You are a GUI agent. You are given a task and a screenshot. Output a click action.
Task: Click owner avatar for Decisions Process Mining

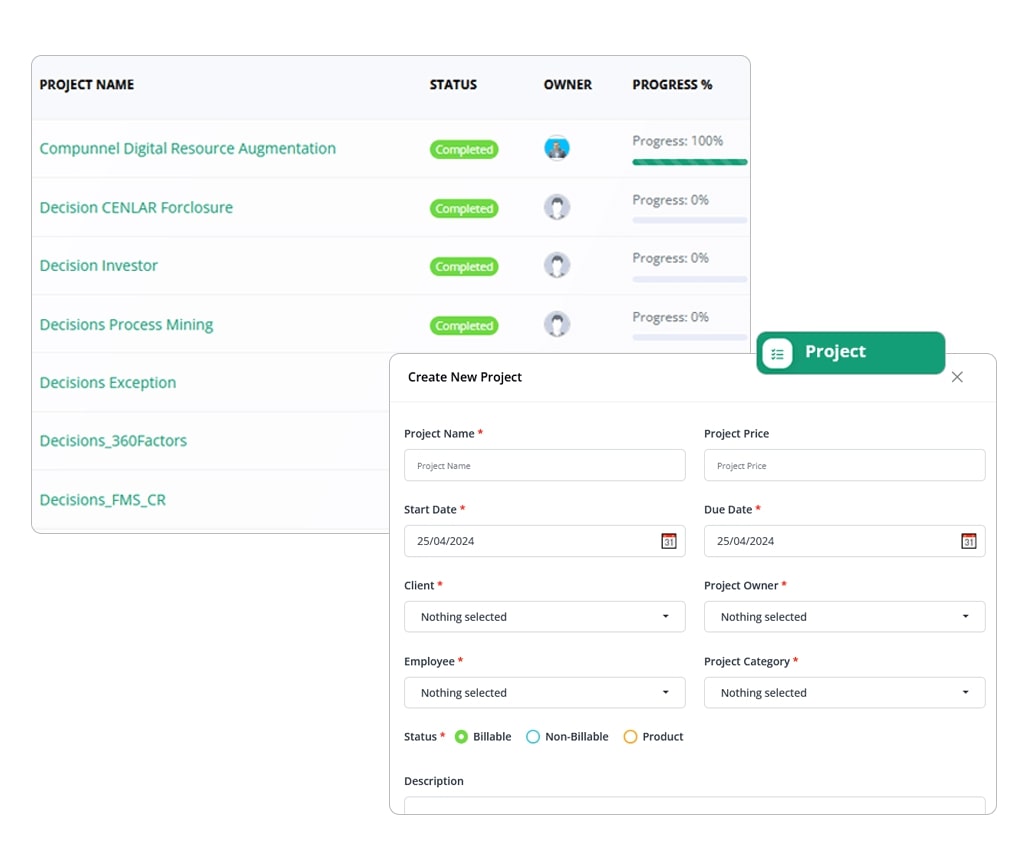[557, 324]
